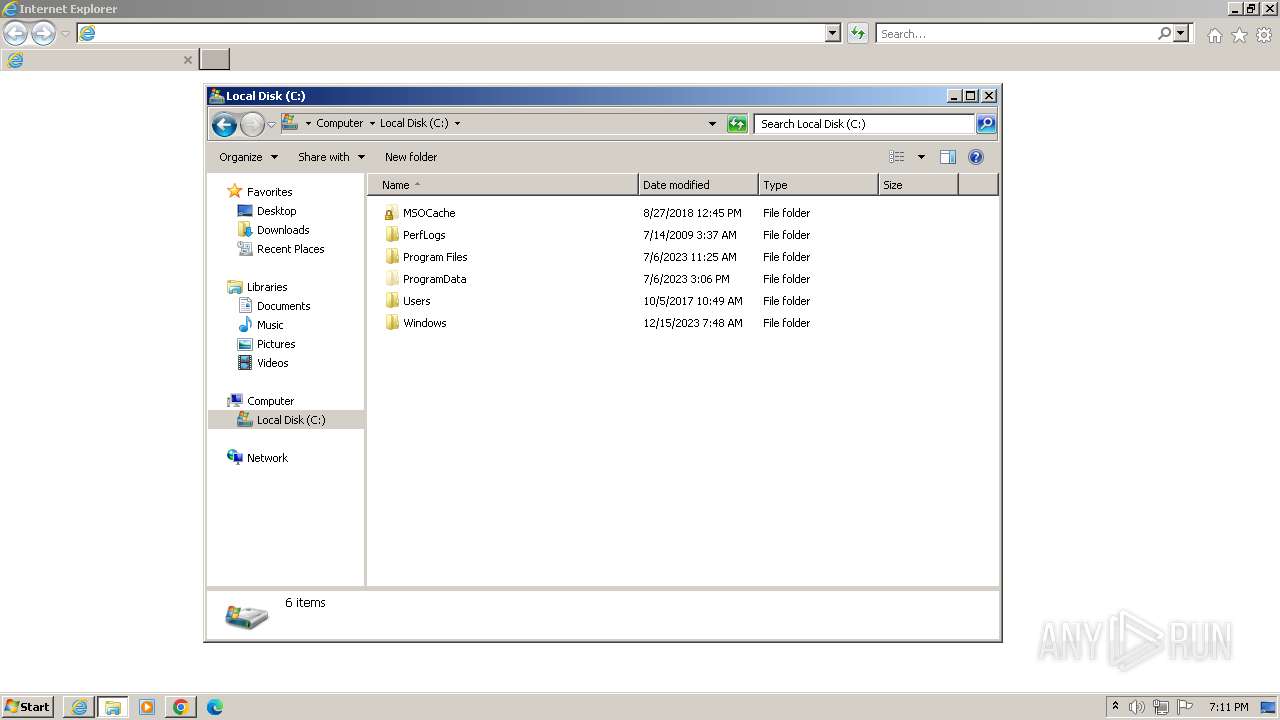
Task: Launch Microsoft Edge from taskbar
Action: (x=214, y=707)
